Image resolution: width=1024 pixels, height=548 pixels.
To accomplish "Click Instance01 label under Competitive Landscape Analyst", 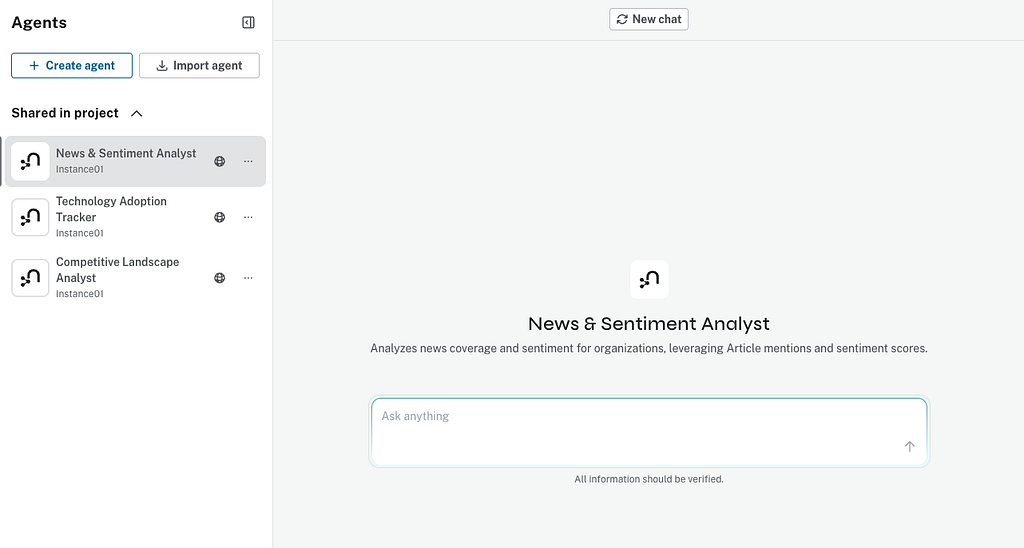I will click(80, 294).
